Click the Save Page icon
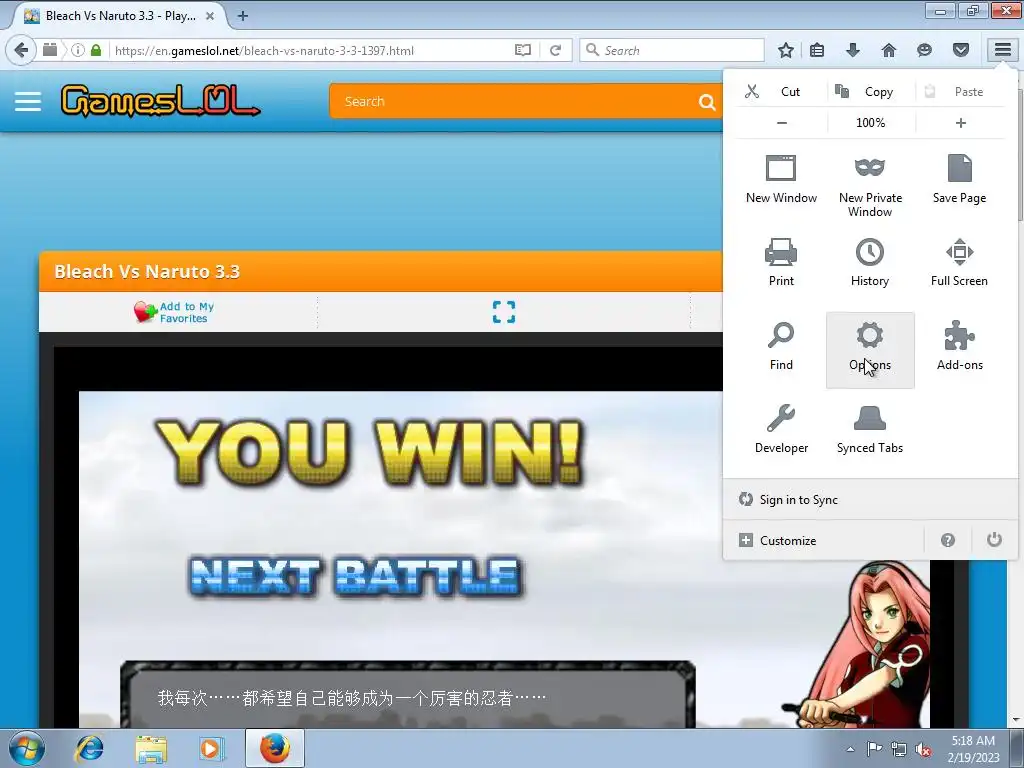Screen dimensions: 1024x768 pos(959,180)
